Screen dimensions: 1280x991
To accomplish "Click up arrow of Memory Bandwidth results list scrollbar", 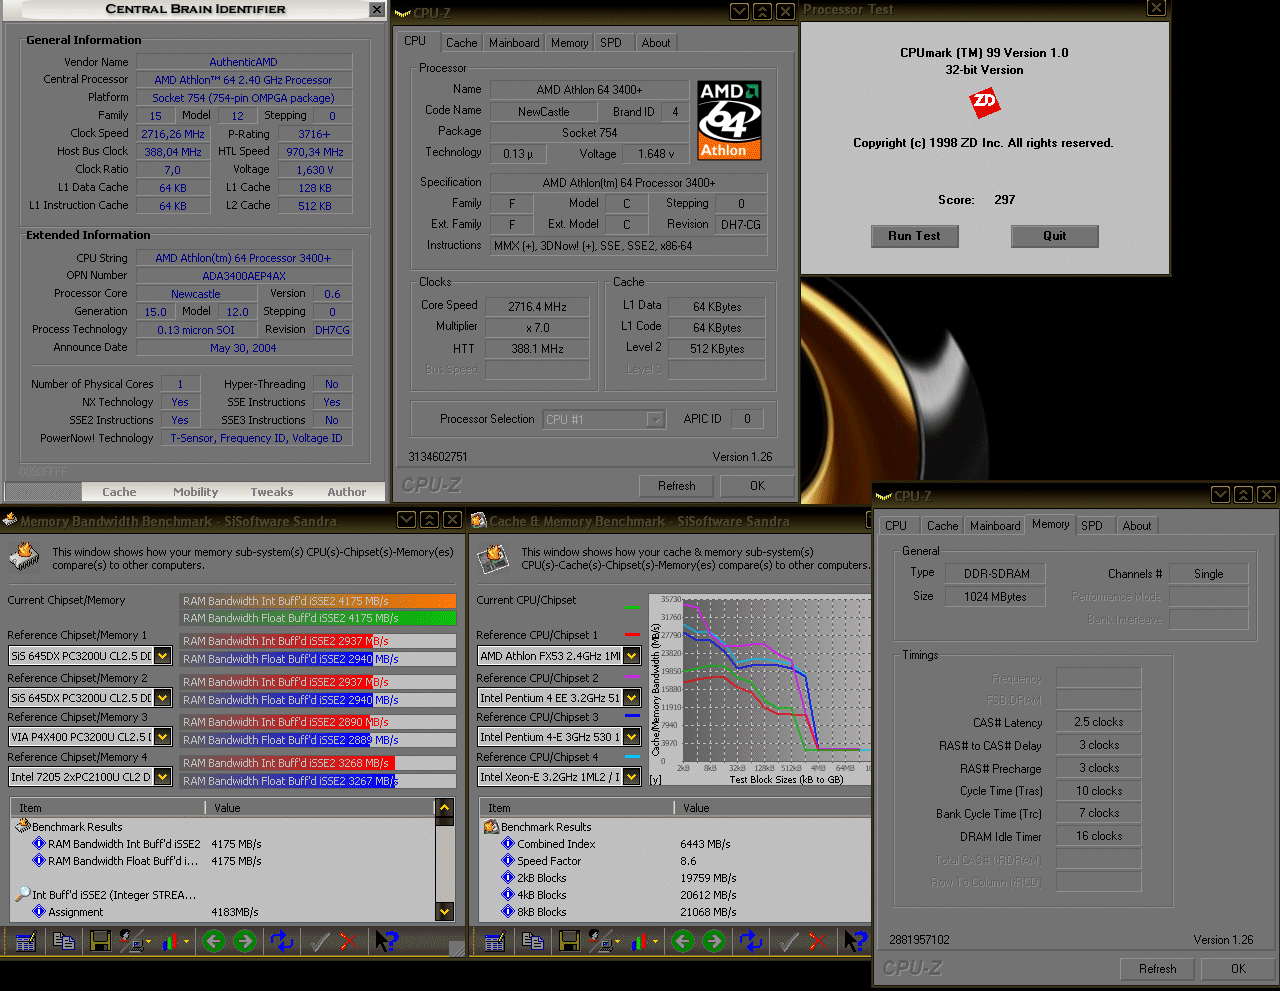I will click(445, 807).
